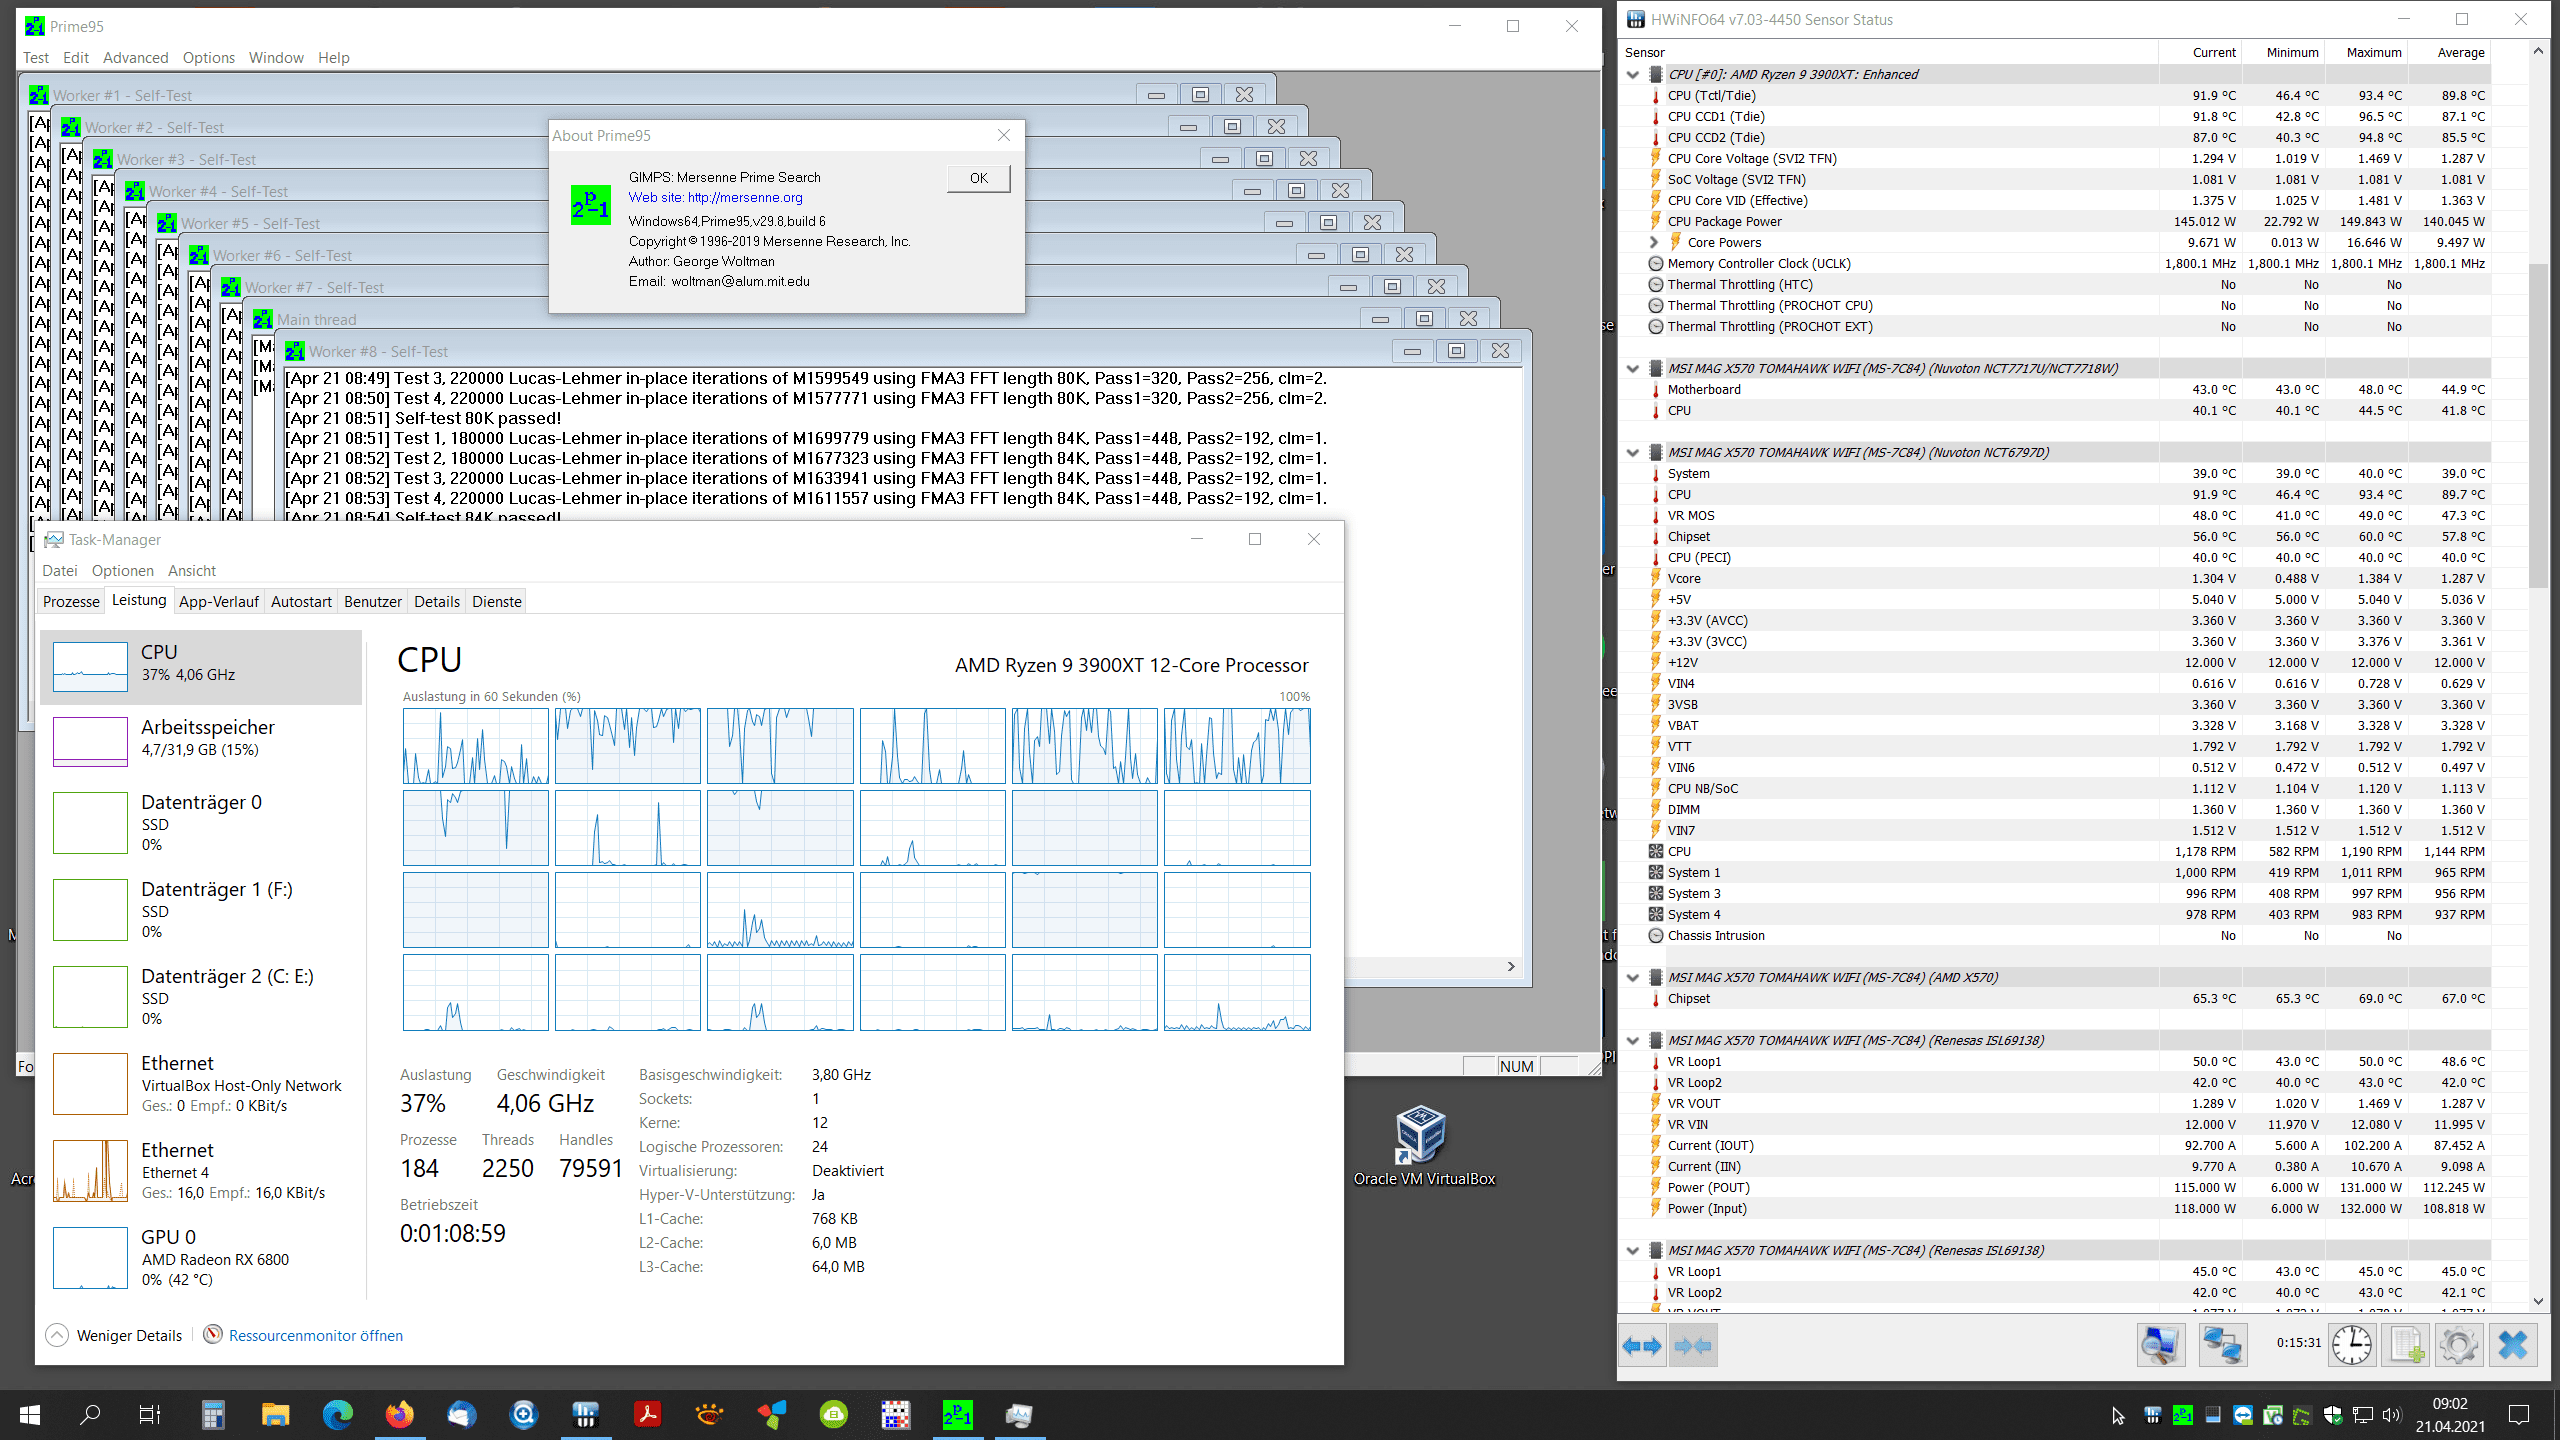The width and height of the screenshot is (2560, 1440).
Task: Click OK in About Prime95 dialog
Action: 978,178
